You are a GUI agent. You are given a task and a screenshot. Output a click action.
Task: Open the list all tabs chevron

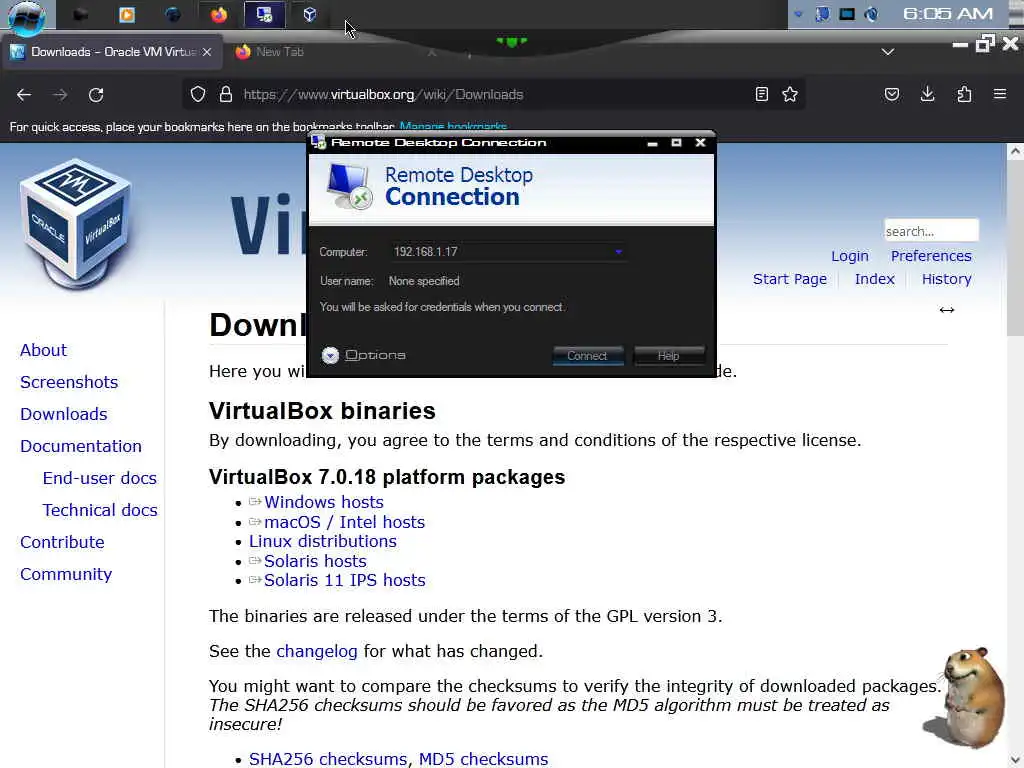887,52
